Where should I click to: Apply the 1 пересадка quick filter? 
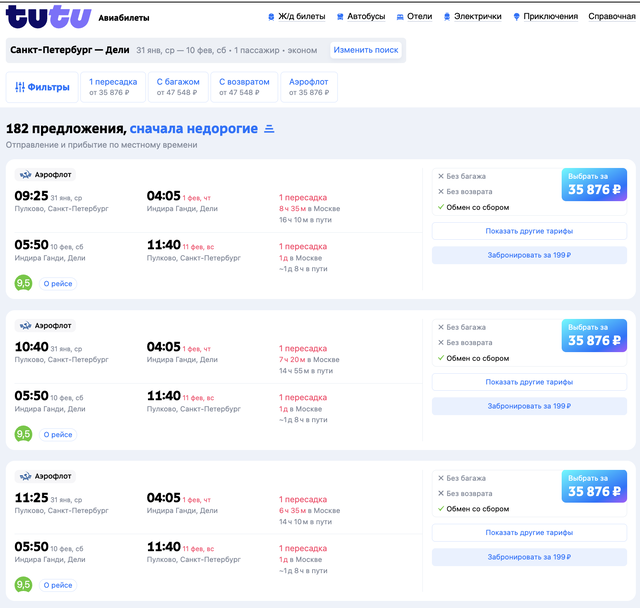click(x=113, y=87)
